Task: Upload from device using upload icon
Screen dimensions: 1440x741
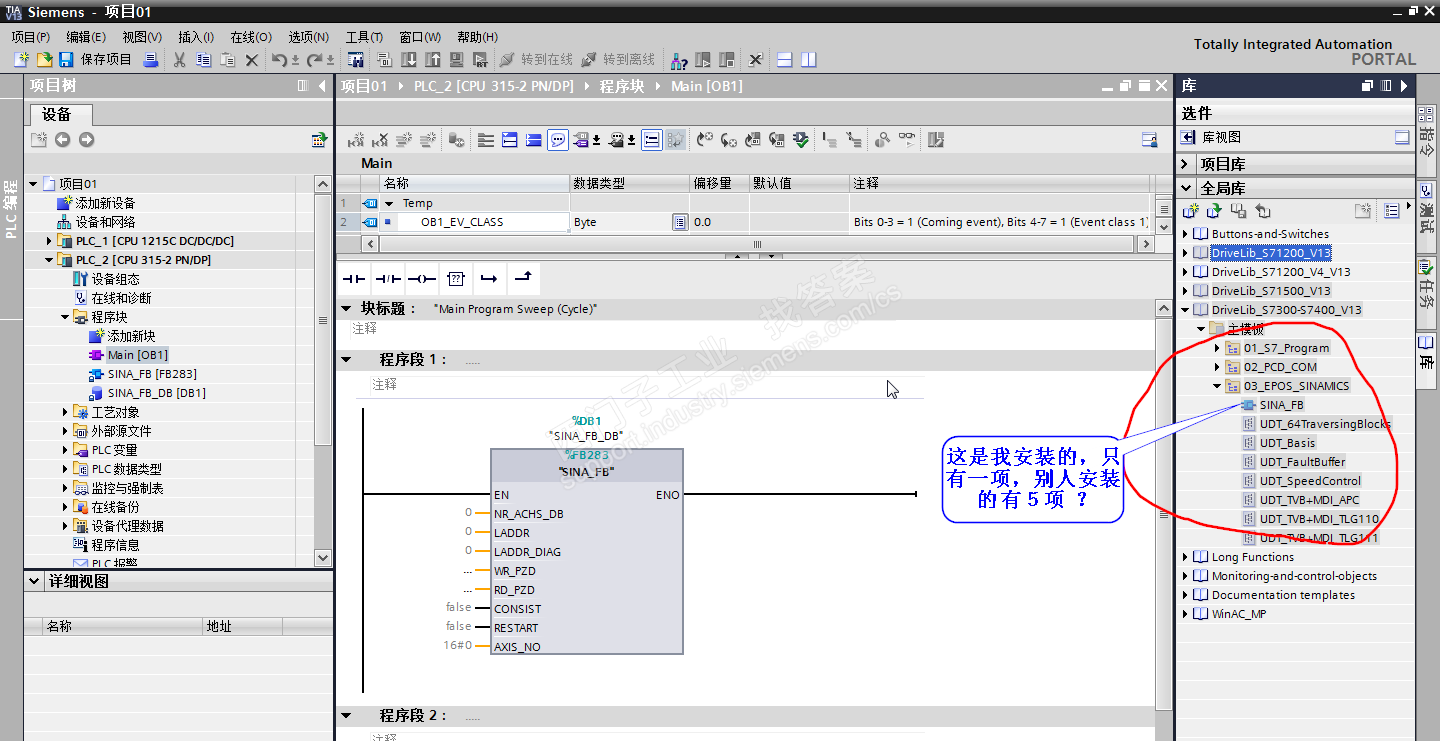Action: (x=433, y=60)
